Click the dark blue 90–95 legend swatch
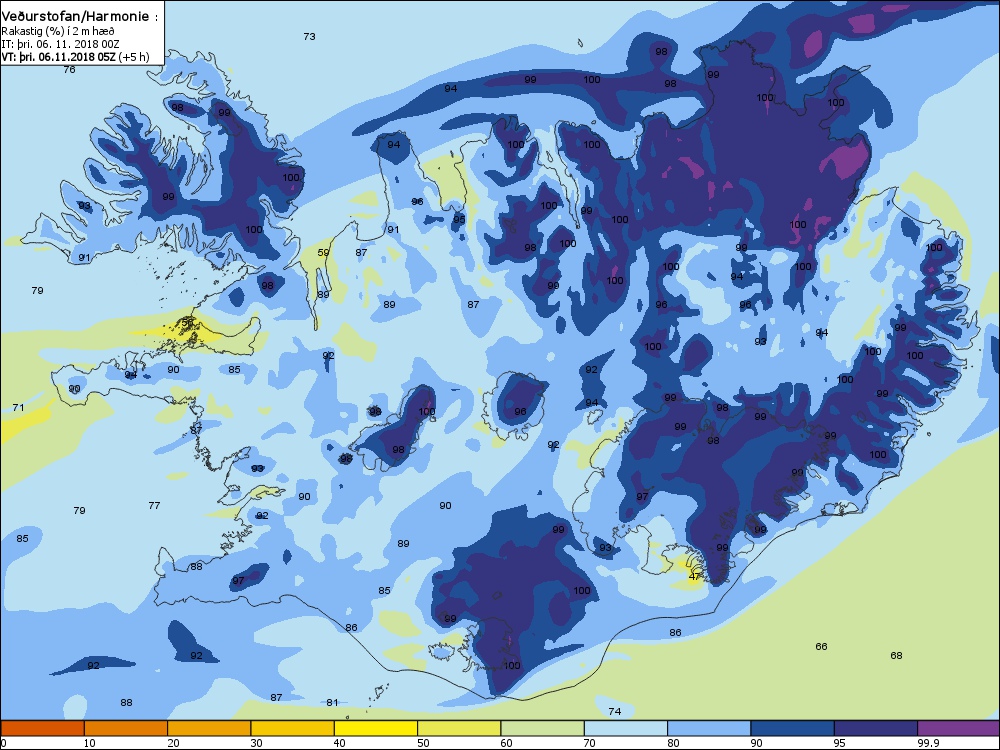Viewport: 1000px width, 750px height. (793, 728)
